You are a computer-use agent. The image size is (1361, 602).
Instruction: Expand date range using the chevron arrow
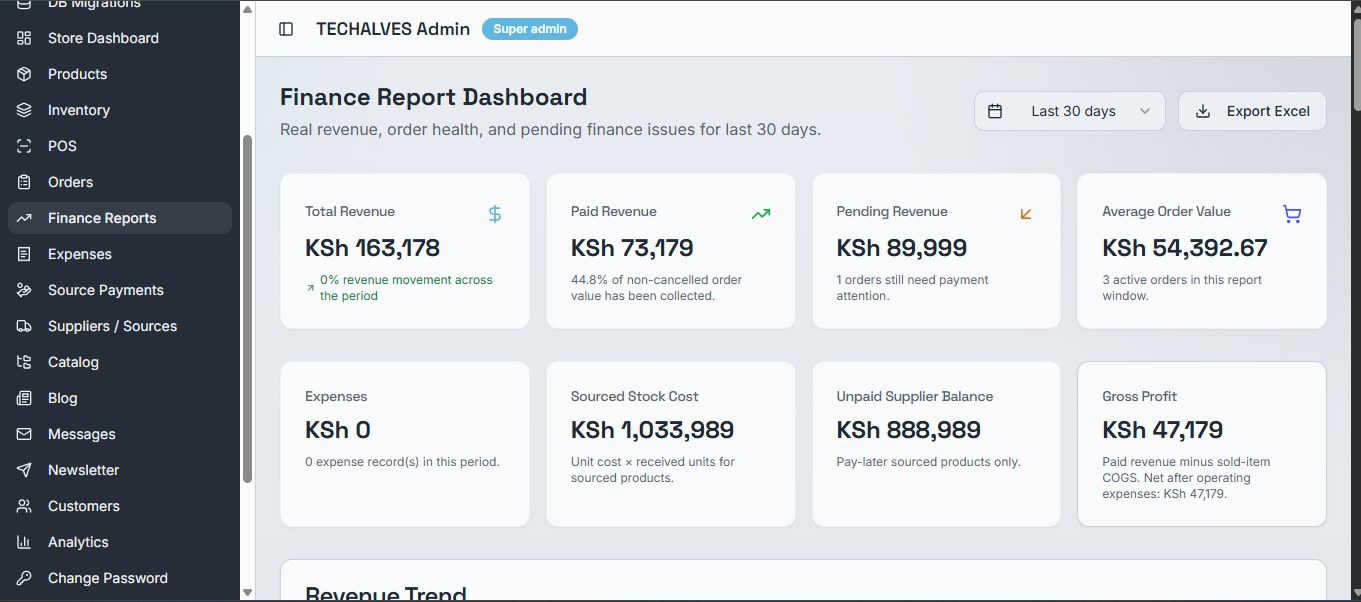pyautogui.click(x=1145, y=111)
